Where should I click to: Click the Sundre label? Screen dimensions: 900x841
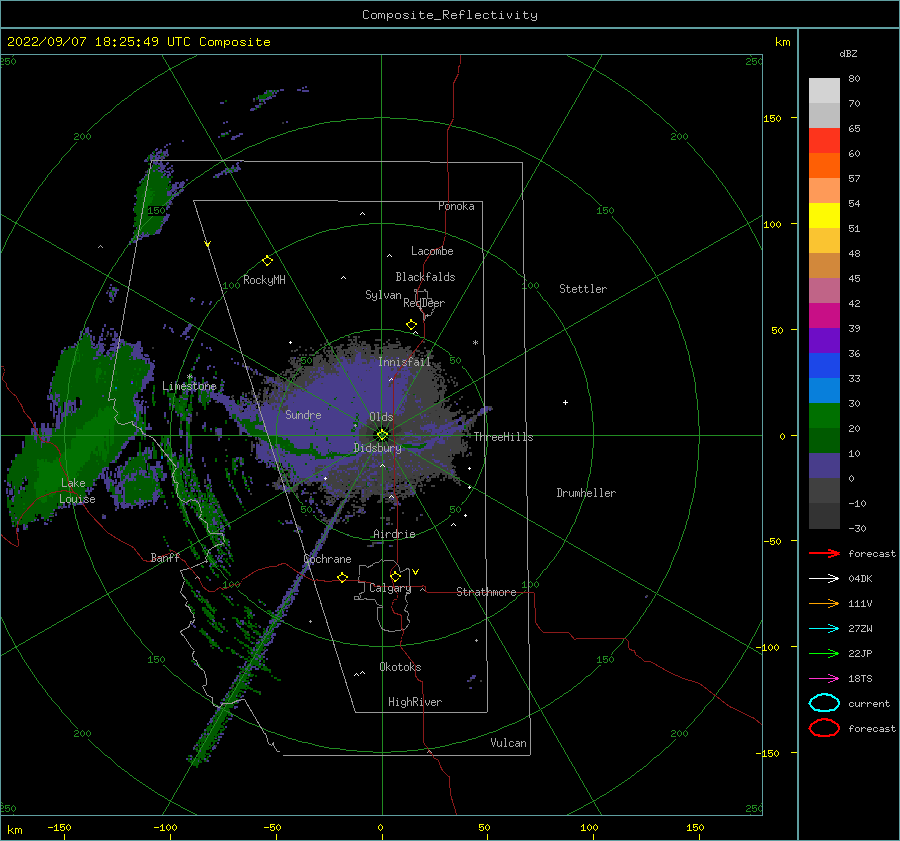tap(303, 414)
